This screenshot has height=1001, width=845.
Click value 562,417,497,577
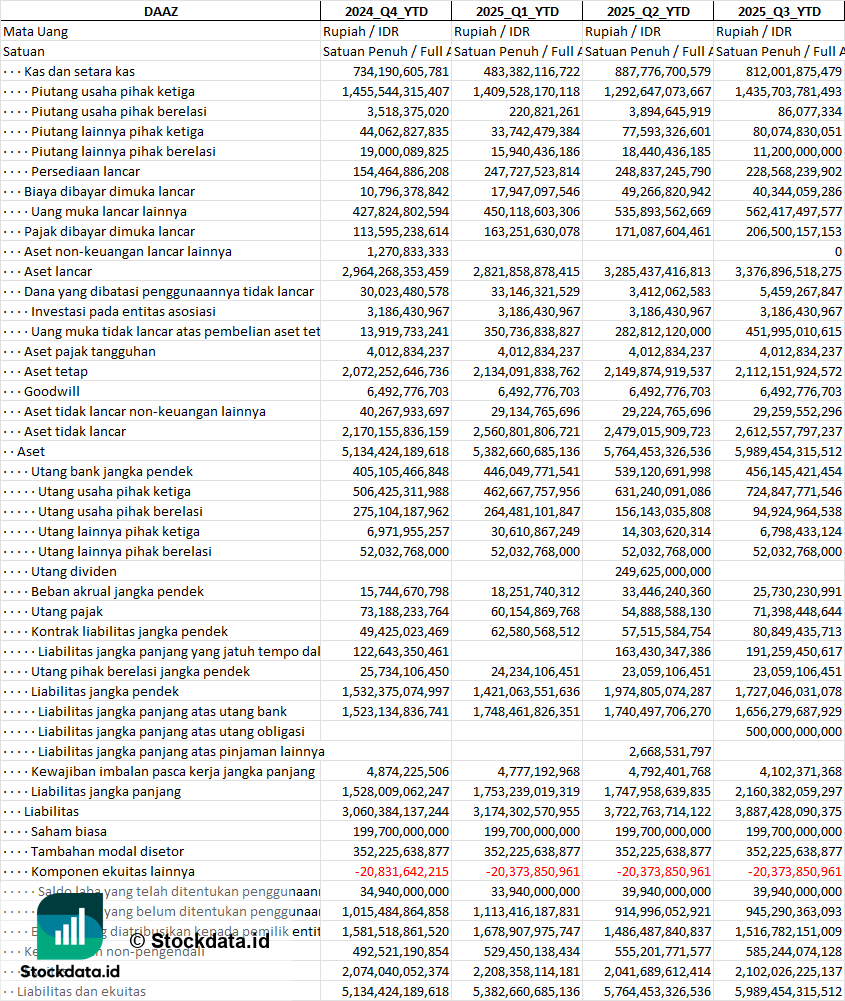[793, 211]
